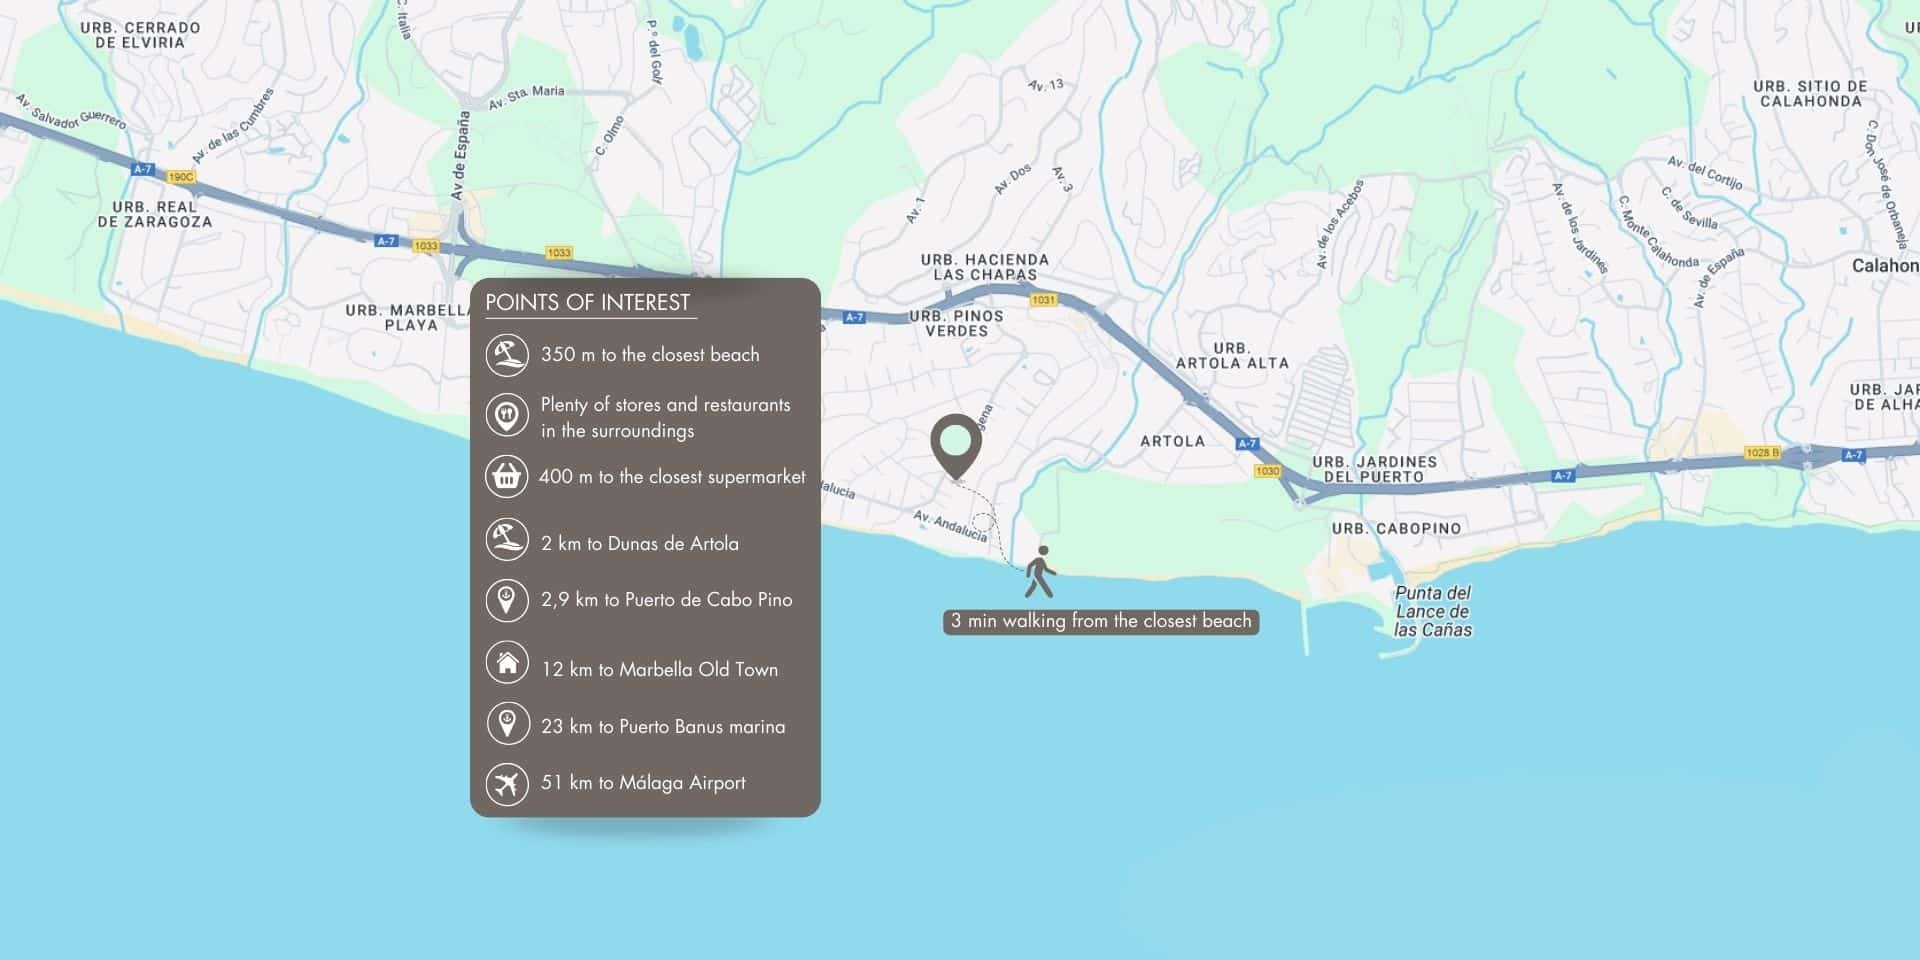Screen dimensions: 1920x960
Task: Click the Punta del Lance de las Cañas label
Action: [x=1433, y=611]
